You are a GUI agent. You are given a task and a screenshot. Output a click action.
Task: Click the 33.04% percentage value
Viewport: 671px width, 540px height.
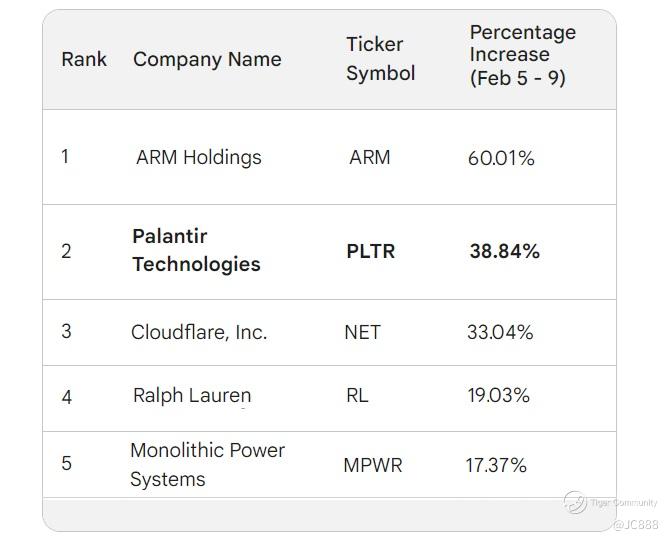click(500, 332)
